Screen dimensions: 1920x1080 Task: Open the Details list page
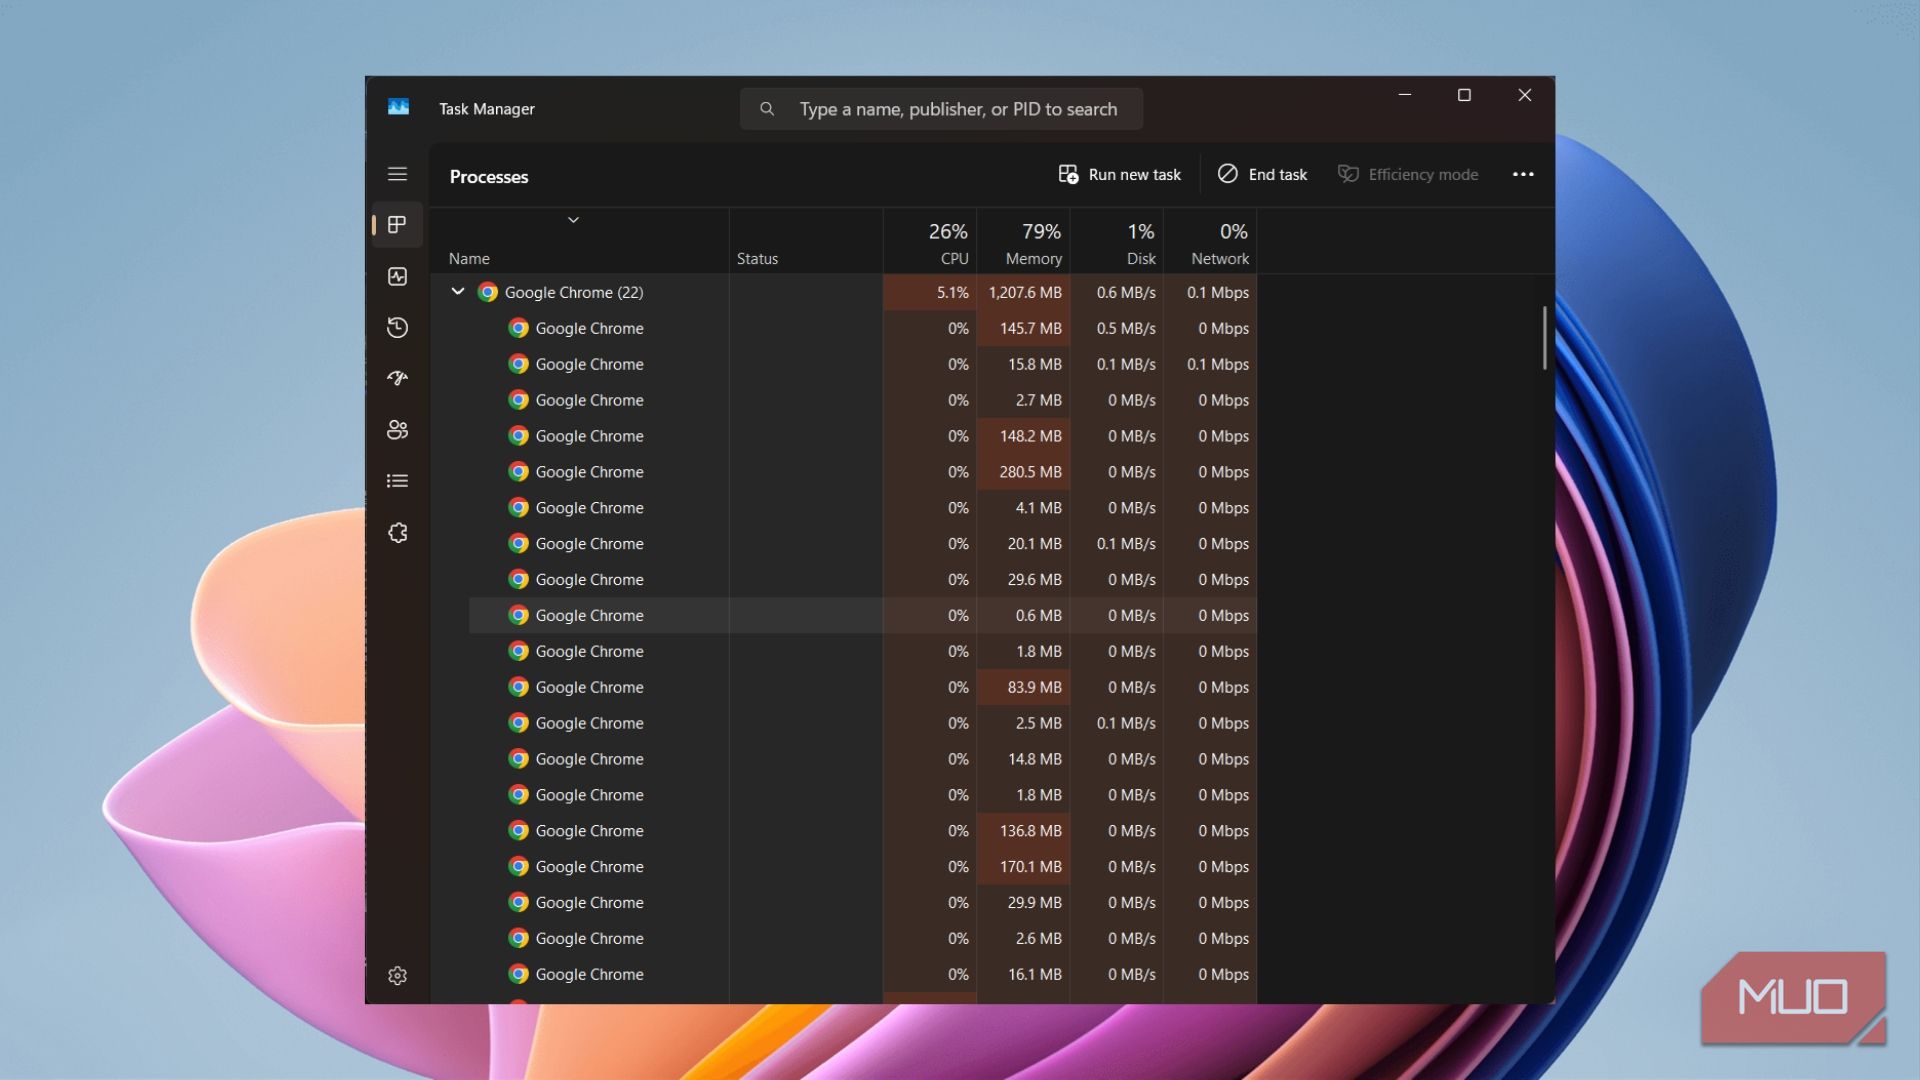click(397, 481)
